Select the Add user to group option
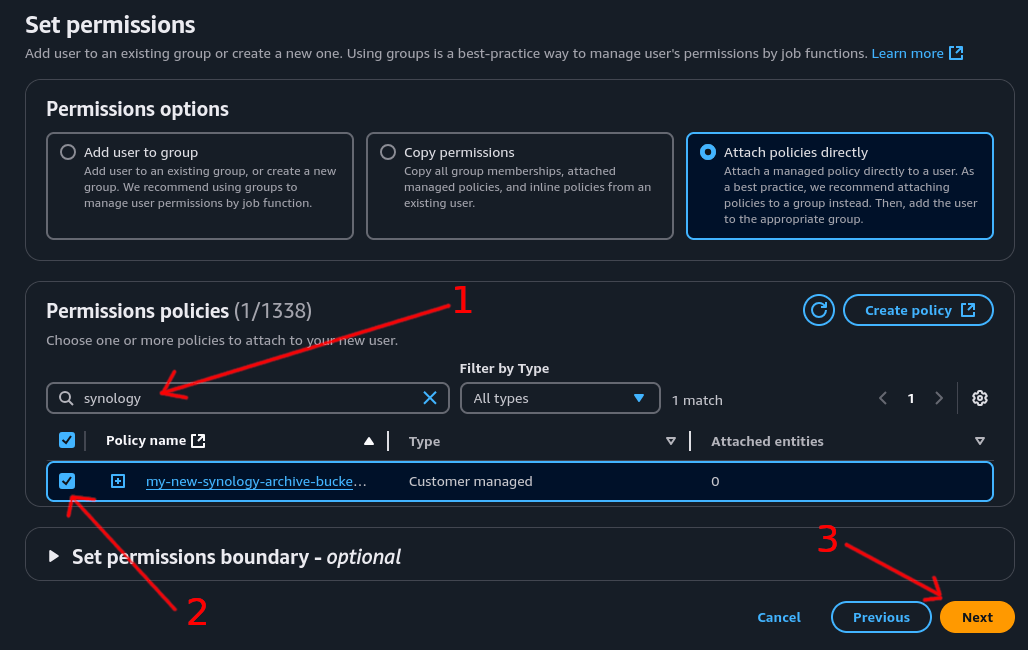1028x650 pixels. click(x=68, y=152)
